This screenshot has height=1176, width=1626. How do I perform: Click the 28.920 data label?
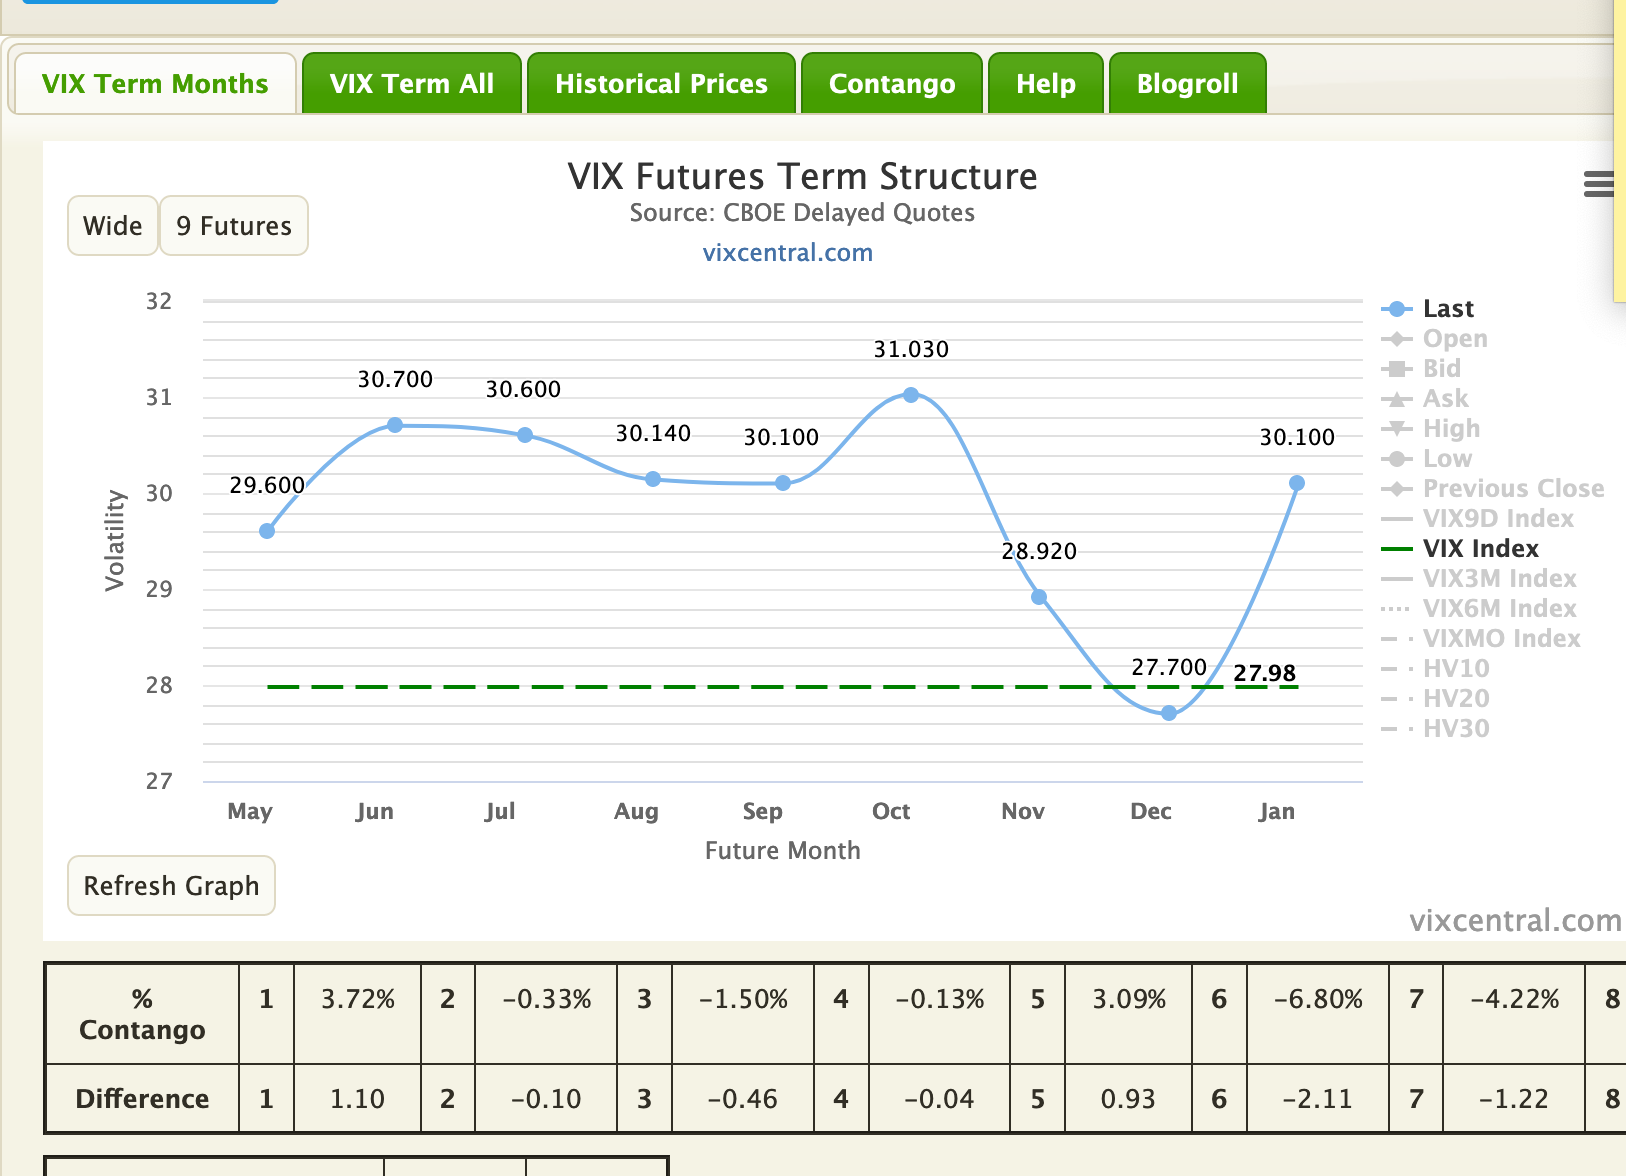1039,552
